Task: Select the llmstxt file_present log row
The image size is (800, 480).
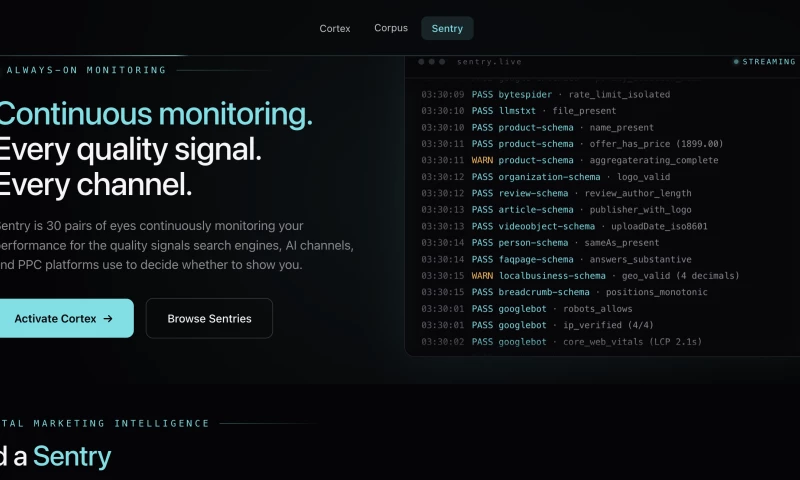Action: [x=518, y=111]
